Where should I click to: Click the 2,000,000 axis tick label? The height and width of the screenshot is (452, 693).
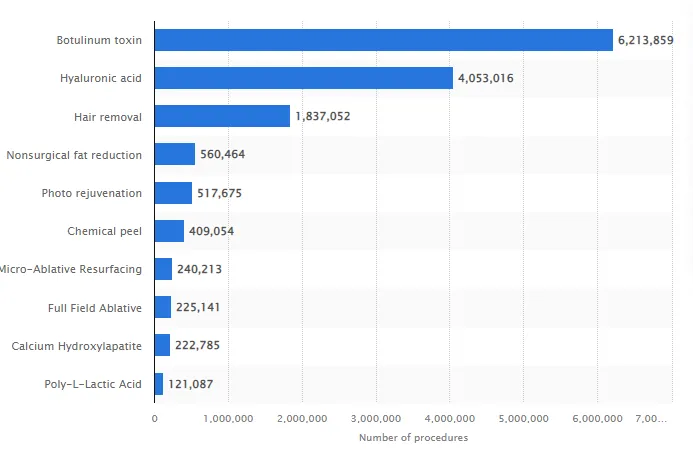coord(302,418)
